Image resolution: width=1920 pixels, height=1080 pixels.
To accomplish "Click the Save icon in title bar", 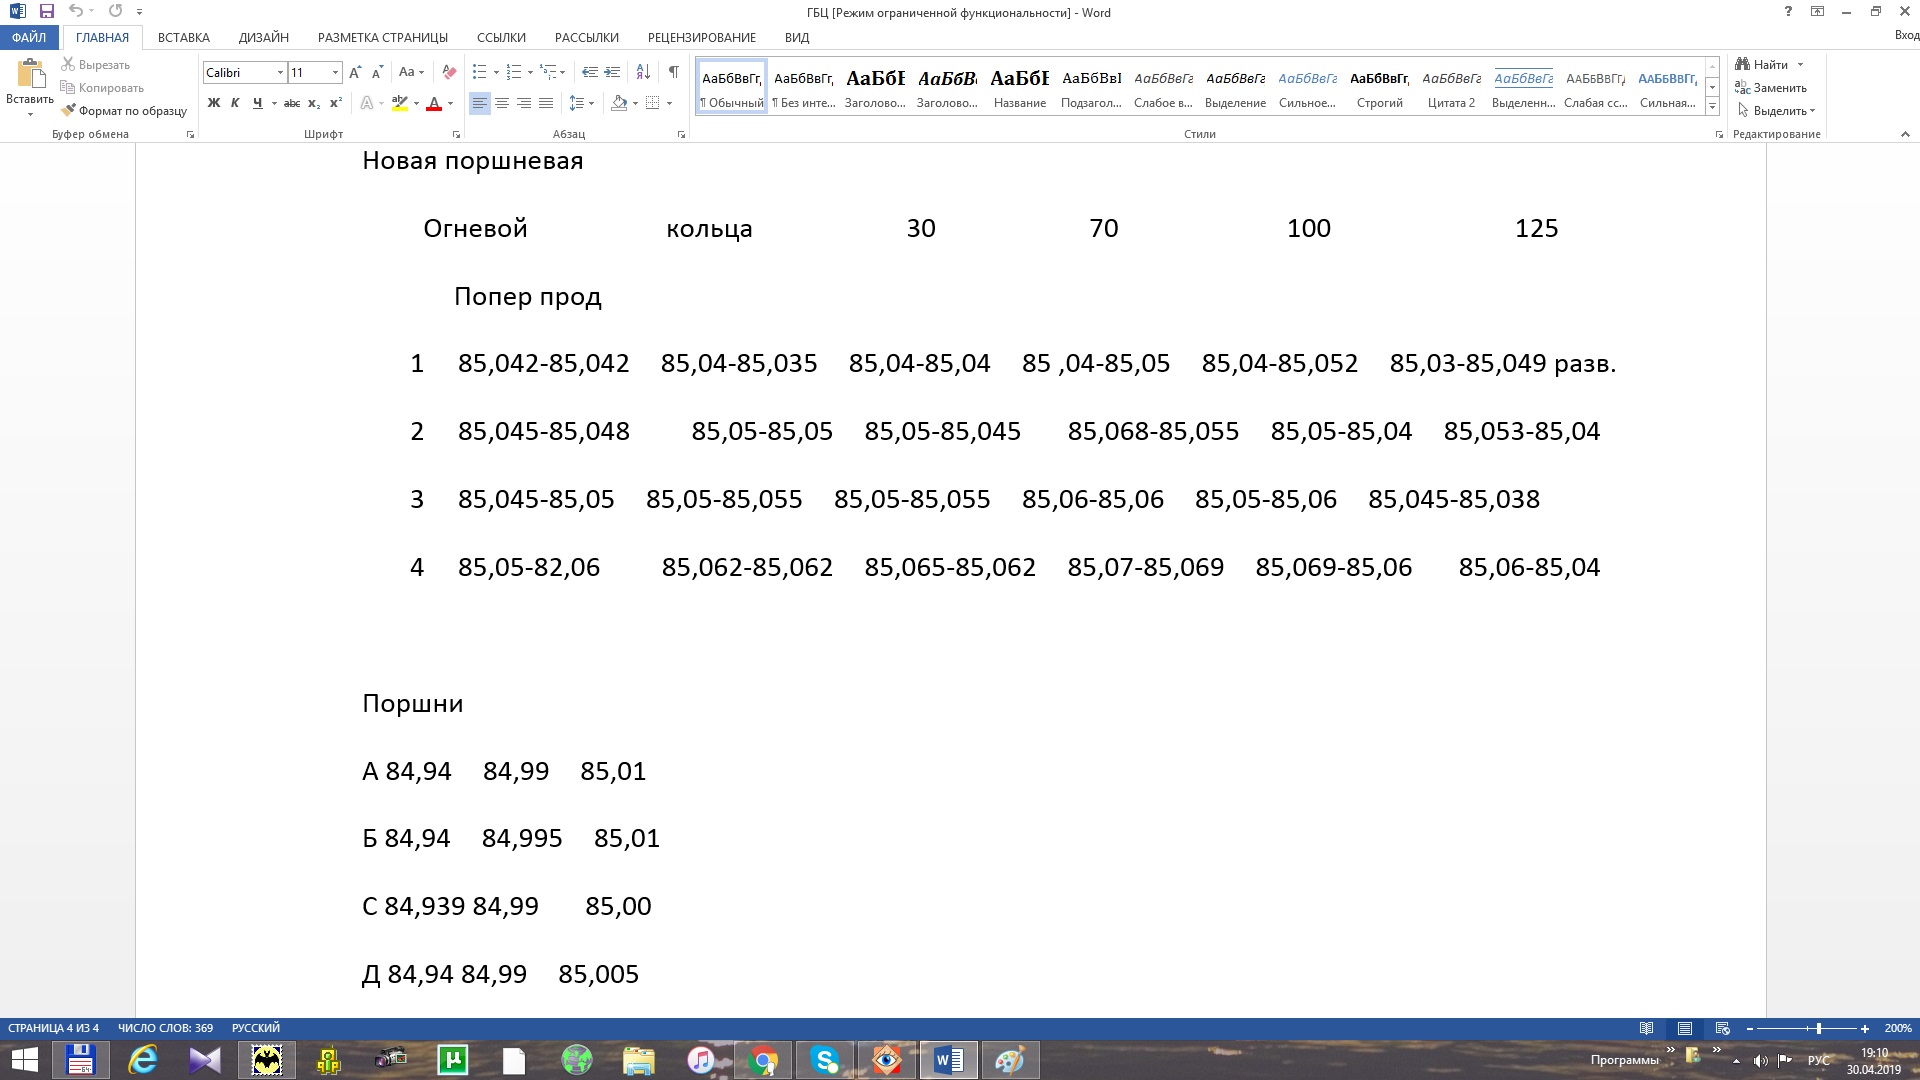I will [x=46, y=12].
